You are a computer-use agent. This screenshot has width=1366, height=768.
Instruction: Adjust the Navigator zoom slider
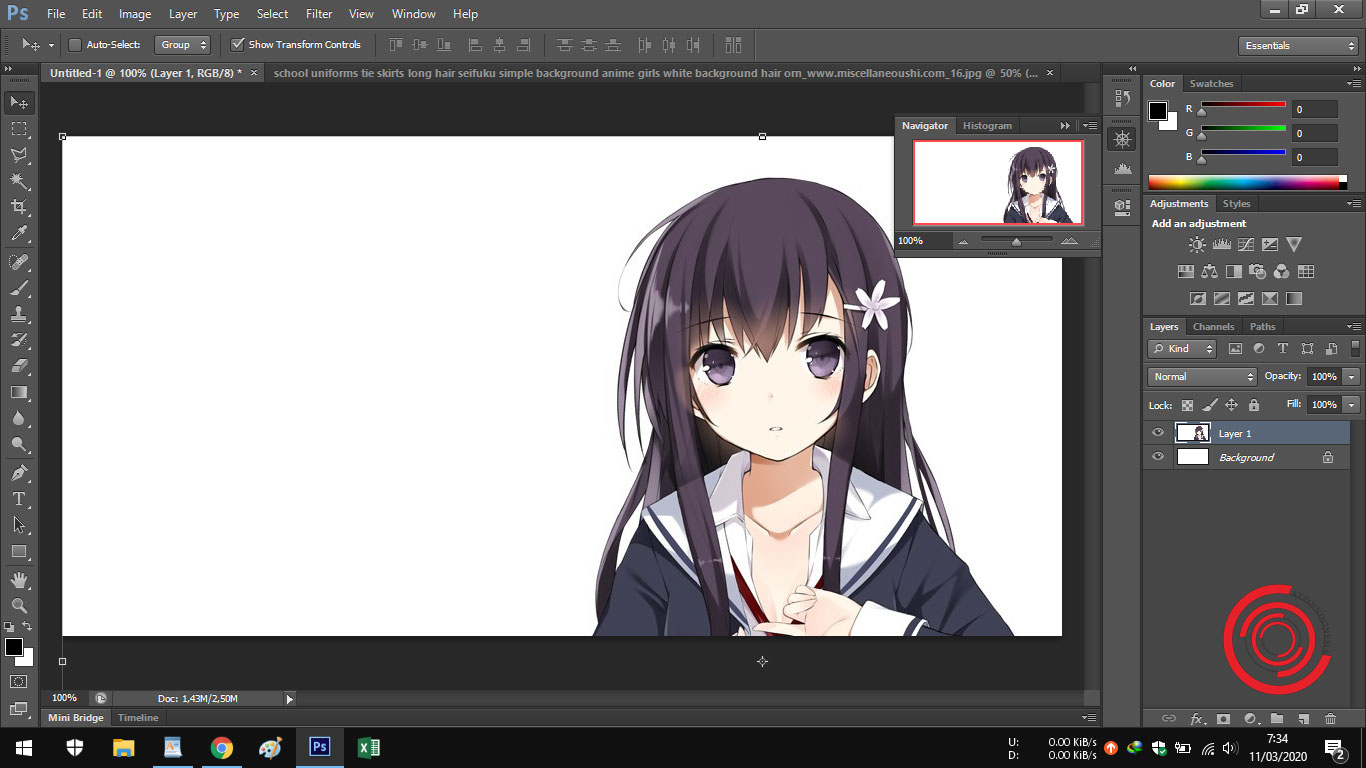1016,241
